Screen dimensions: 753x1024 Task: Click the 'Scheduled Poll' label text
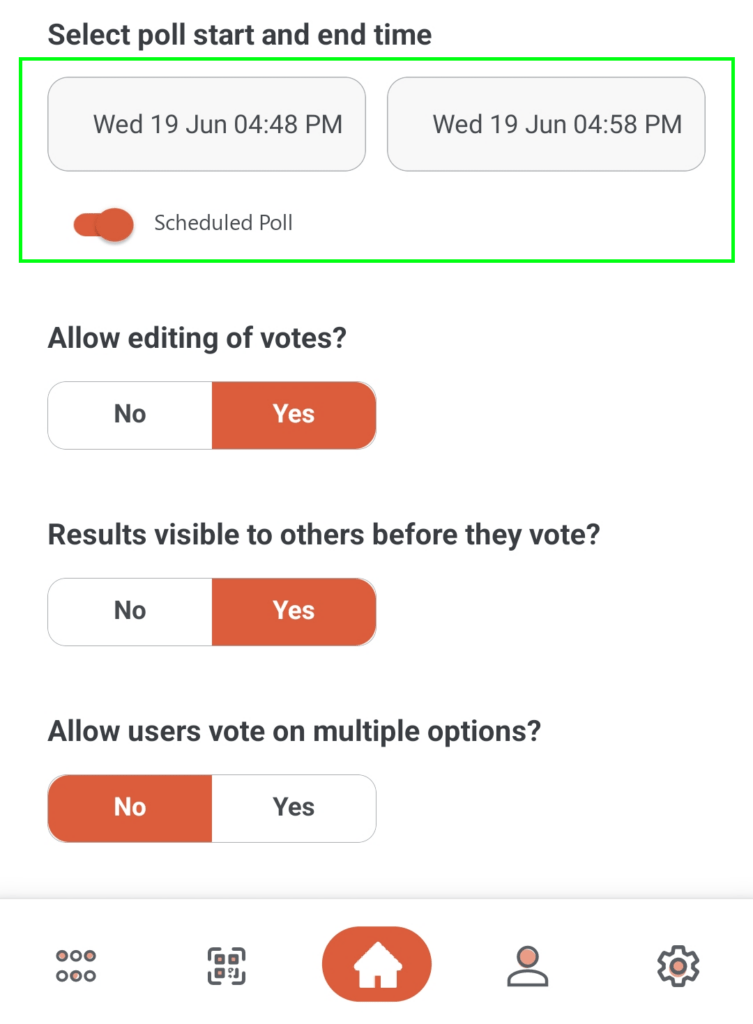tap(223, 223)
